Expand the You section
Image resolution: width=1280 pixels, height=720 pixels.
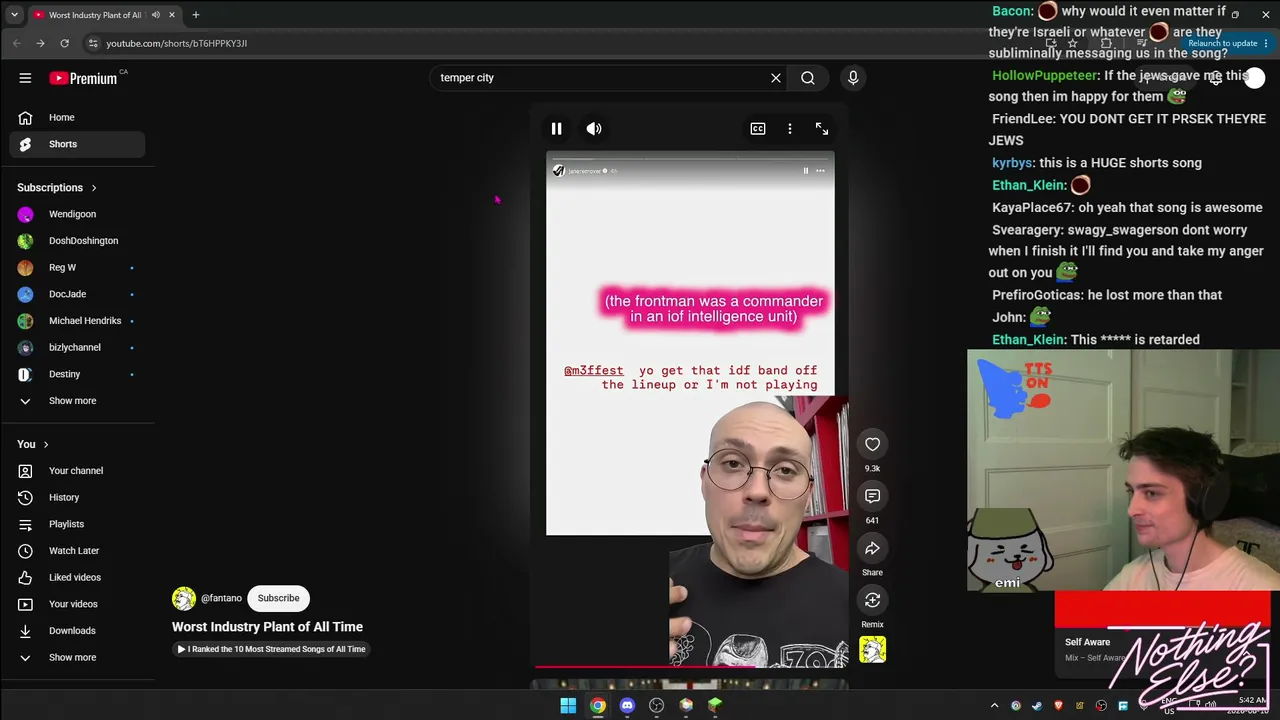pyautogui.click(x=33, y=444)
